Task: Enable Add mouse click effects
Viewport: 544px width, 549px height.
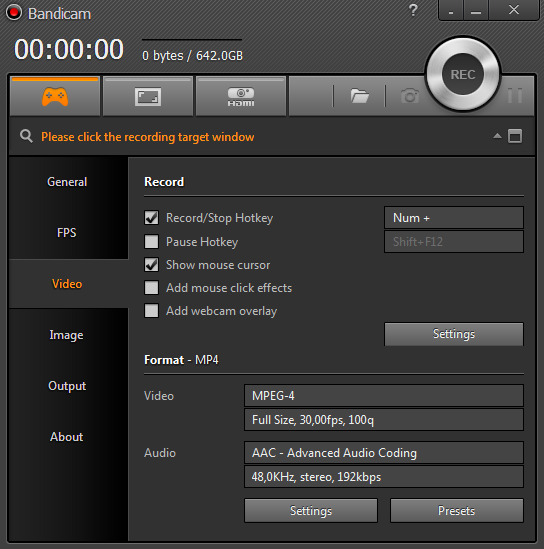Action: click(x=152, y=288)
